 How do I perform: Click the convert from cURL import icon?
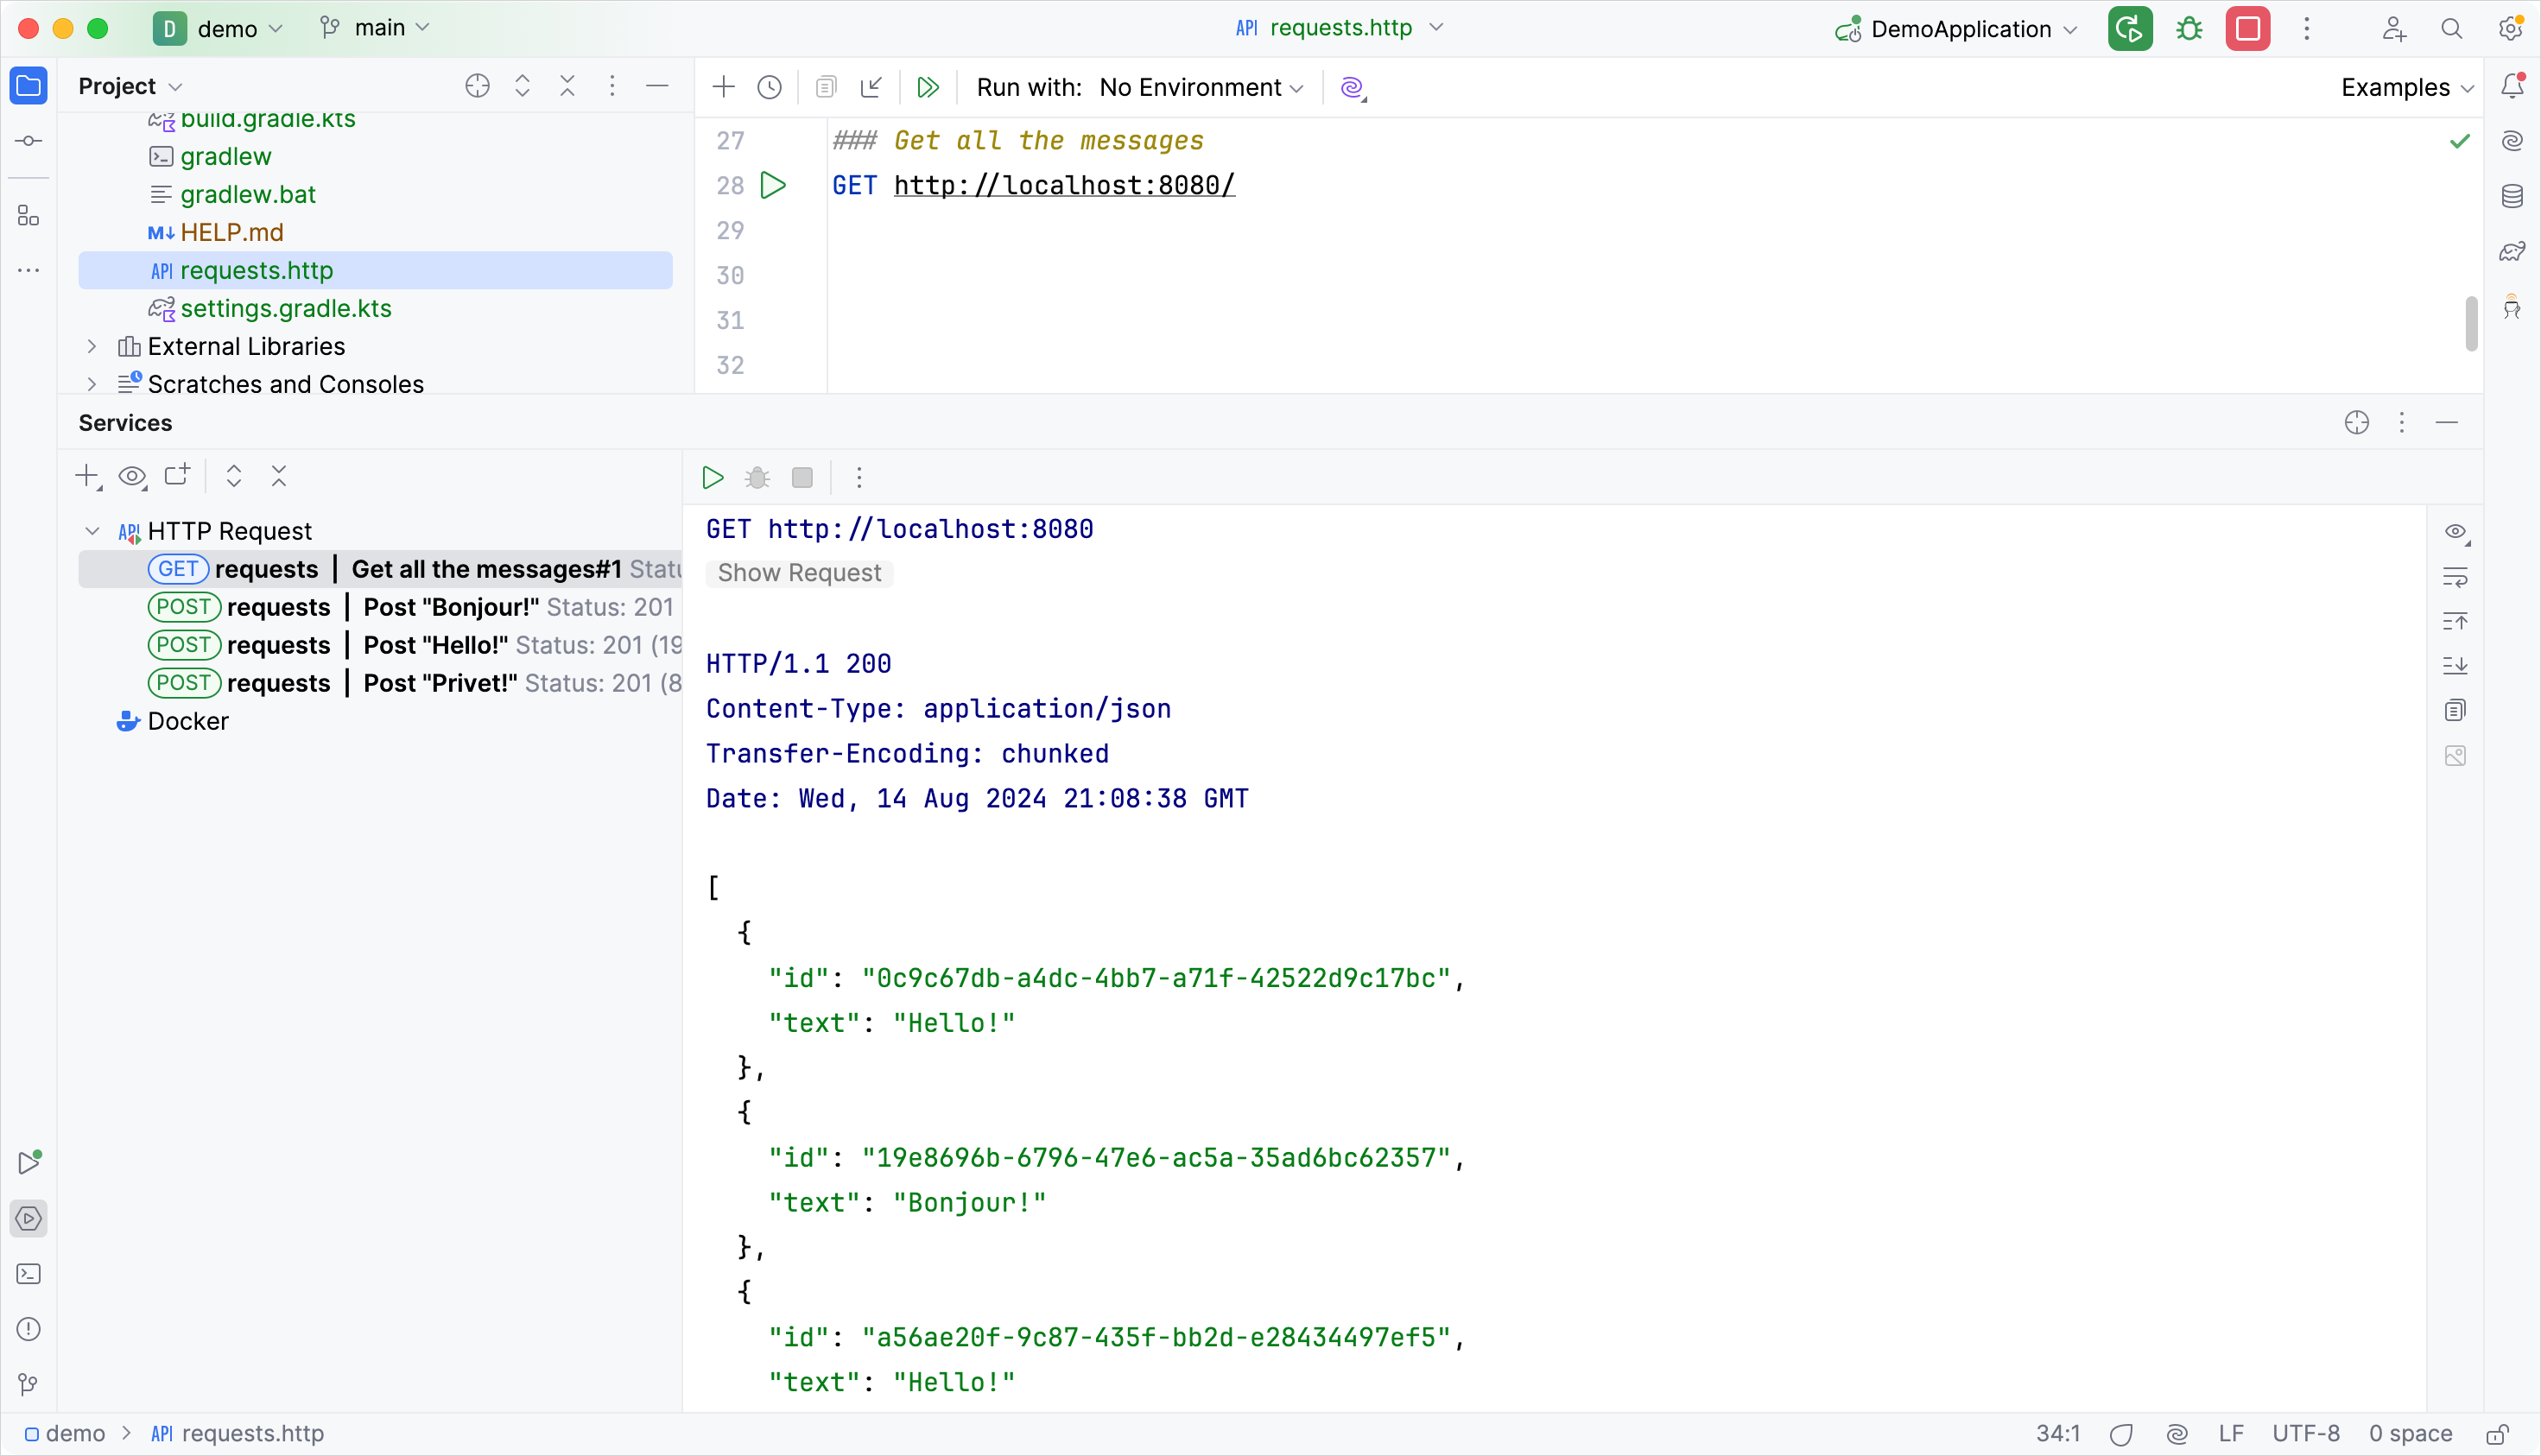(x=871, y=87)
